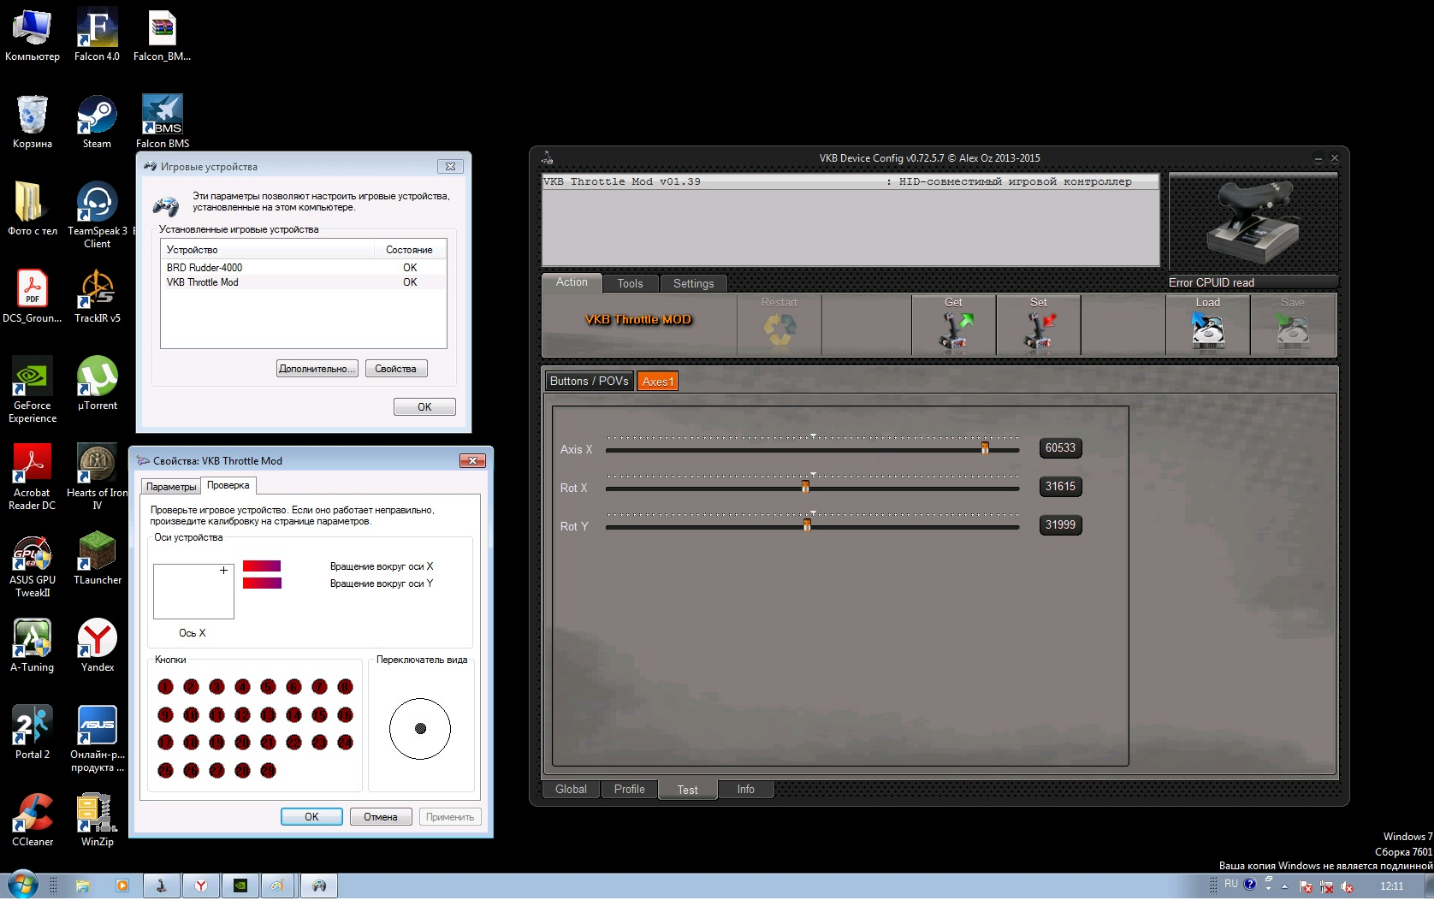This screenshot has height=900, width=1434.
Task: Select the Проверка tab in properties dialog
Action: coord(229,485)
